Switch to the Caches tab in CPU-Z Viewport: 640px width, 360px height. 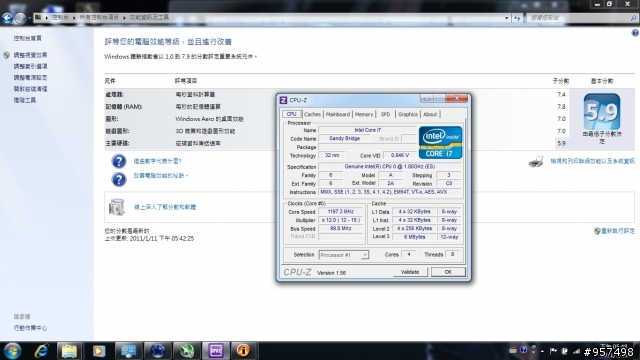[x=312, y=114]
